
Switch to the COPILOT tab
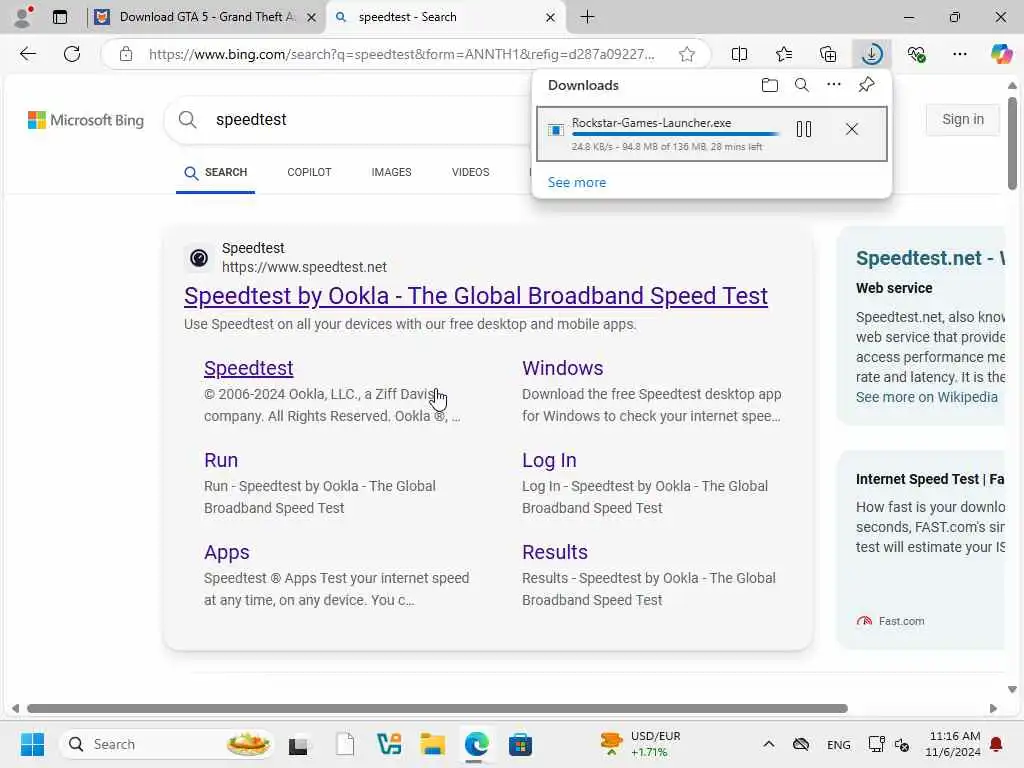tap(309, 172)
